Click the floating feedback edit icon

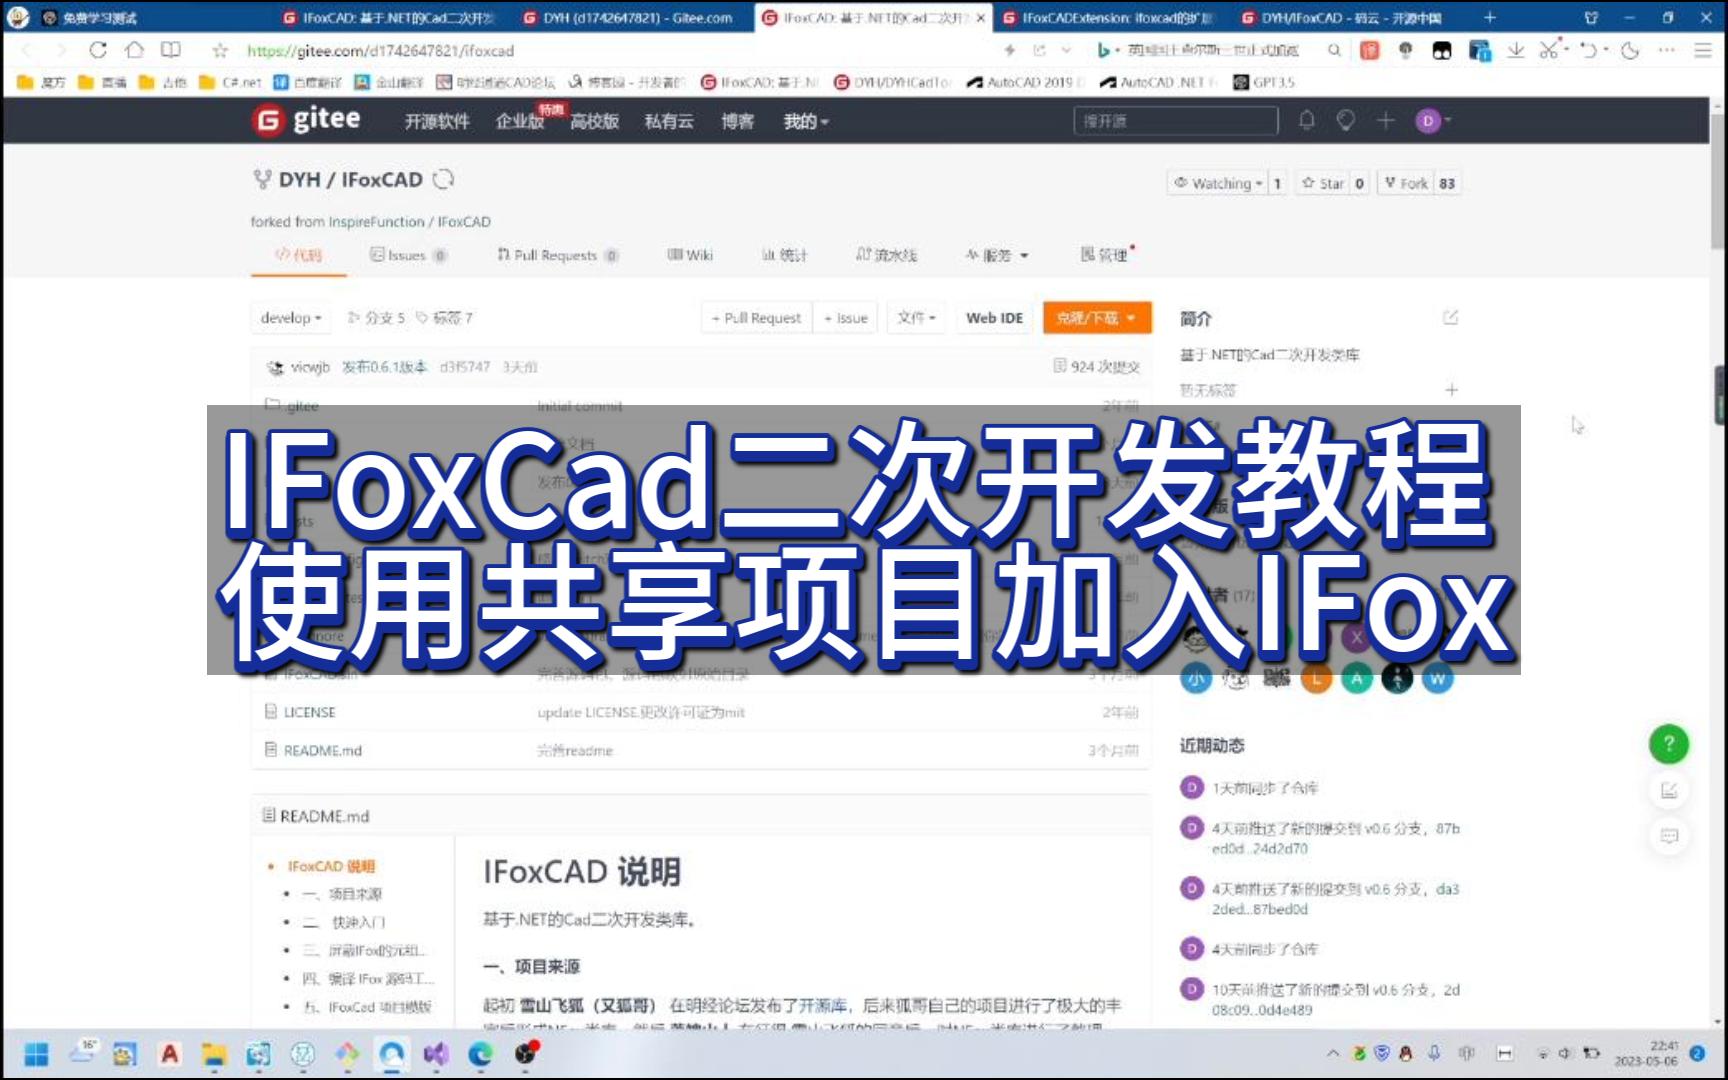[x=1668, y=790]
